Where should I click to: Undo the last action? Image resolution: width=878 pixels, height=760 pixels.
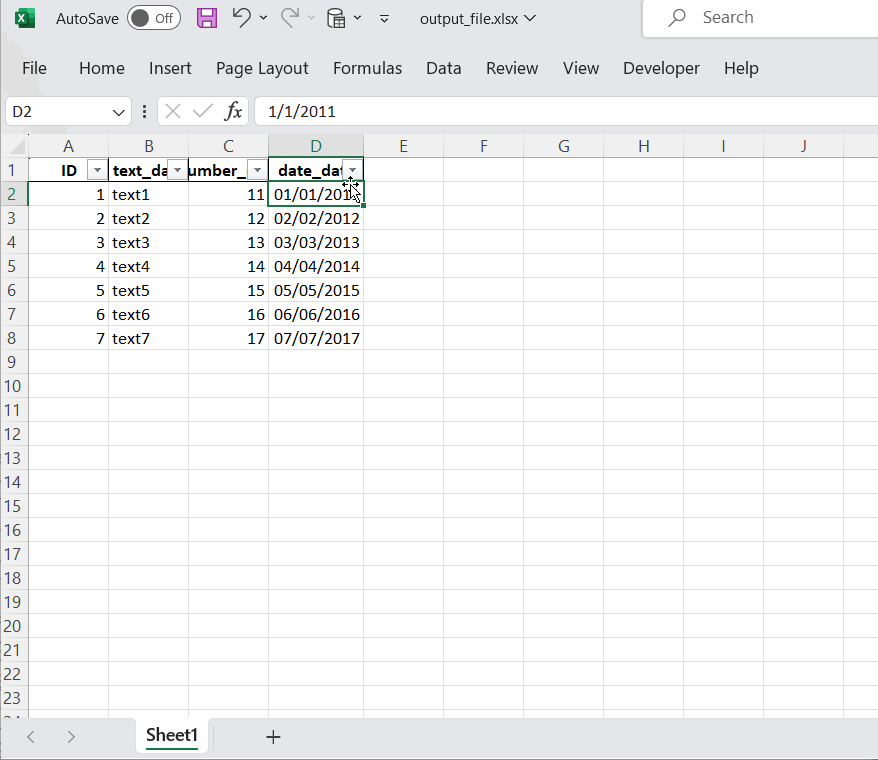(243, 17)
